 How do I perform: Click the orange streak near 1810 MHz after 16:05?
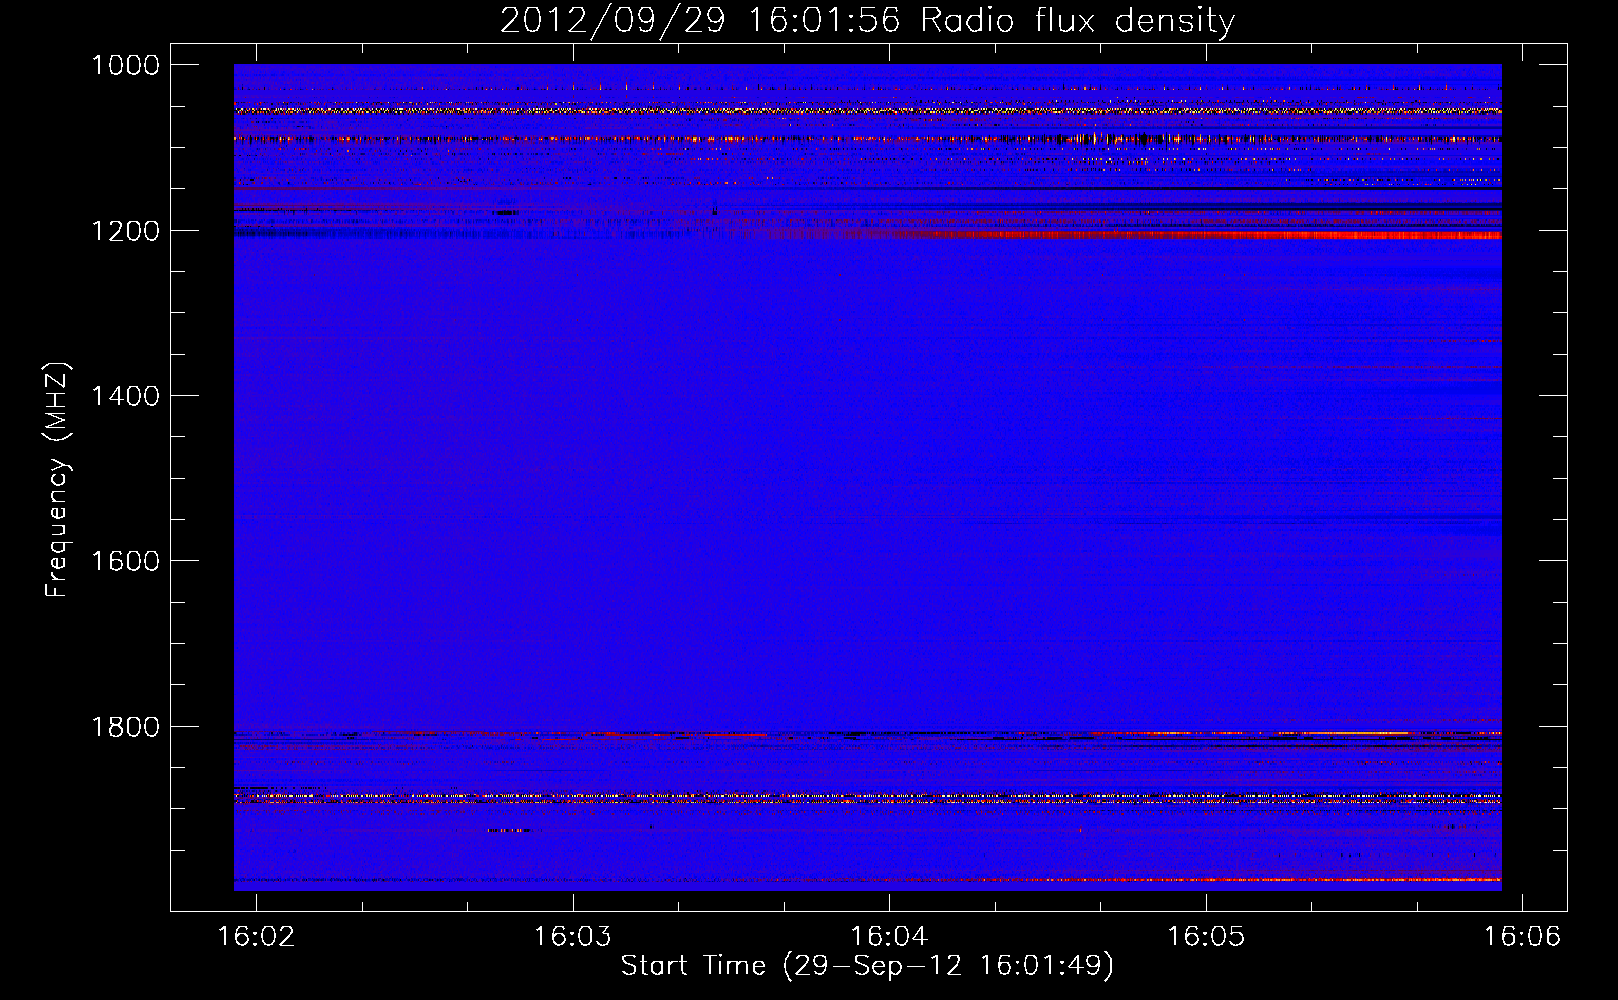tap(1345, 733)
